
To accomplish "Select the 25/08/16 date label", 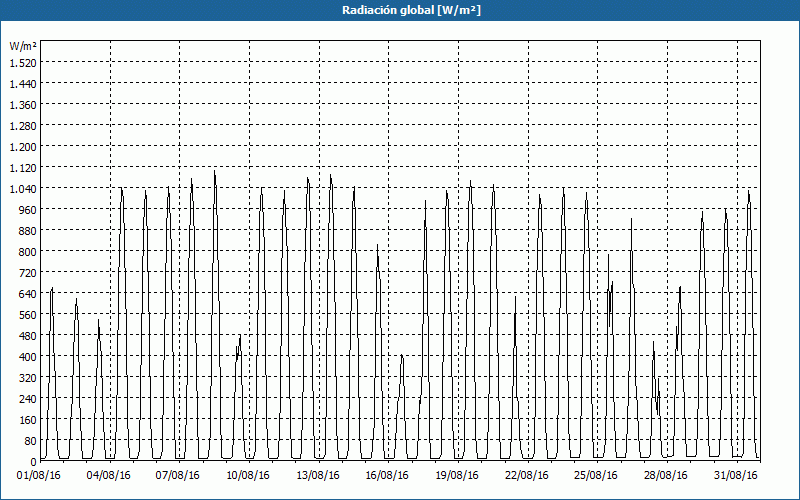I will tap(596, 475).
